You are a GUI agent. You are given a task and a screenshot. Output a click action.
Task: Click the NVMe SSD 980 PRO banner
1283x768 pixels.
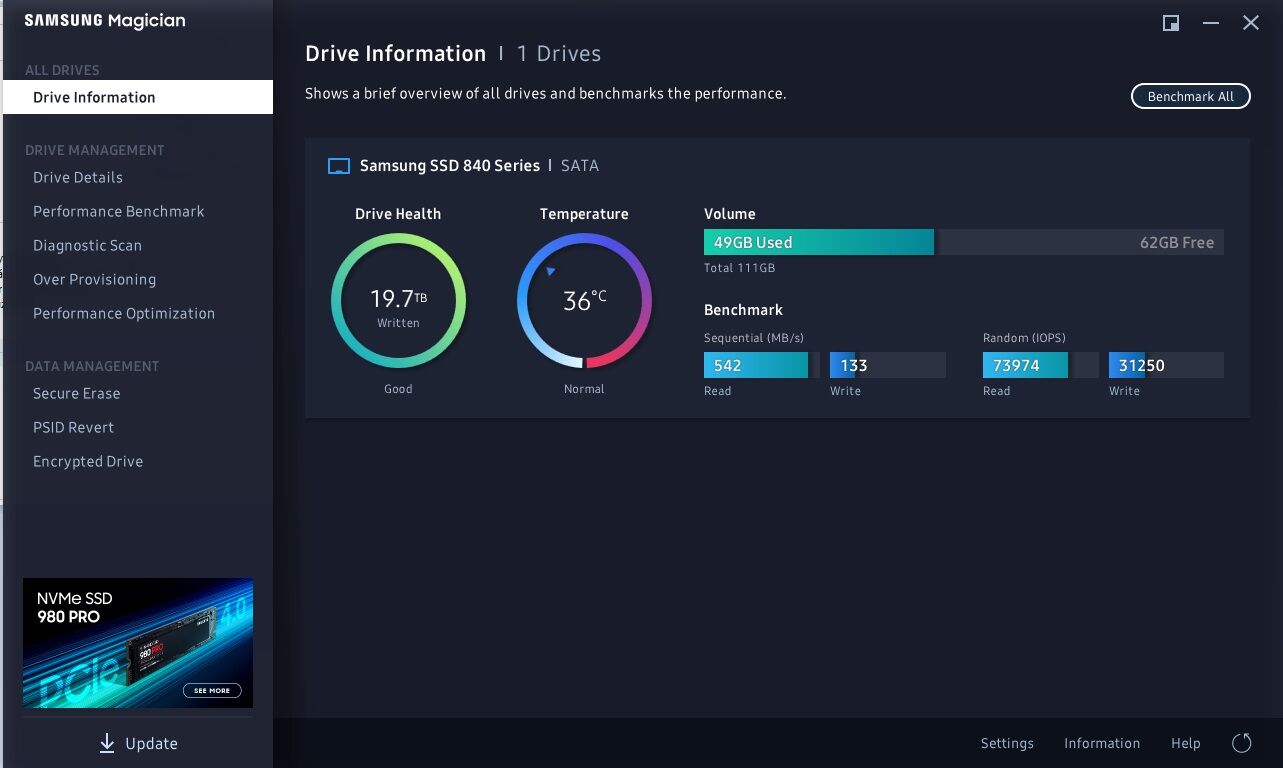[x=138, y=643]
